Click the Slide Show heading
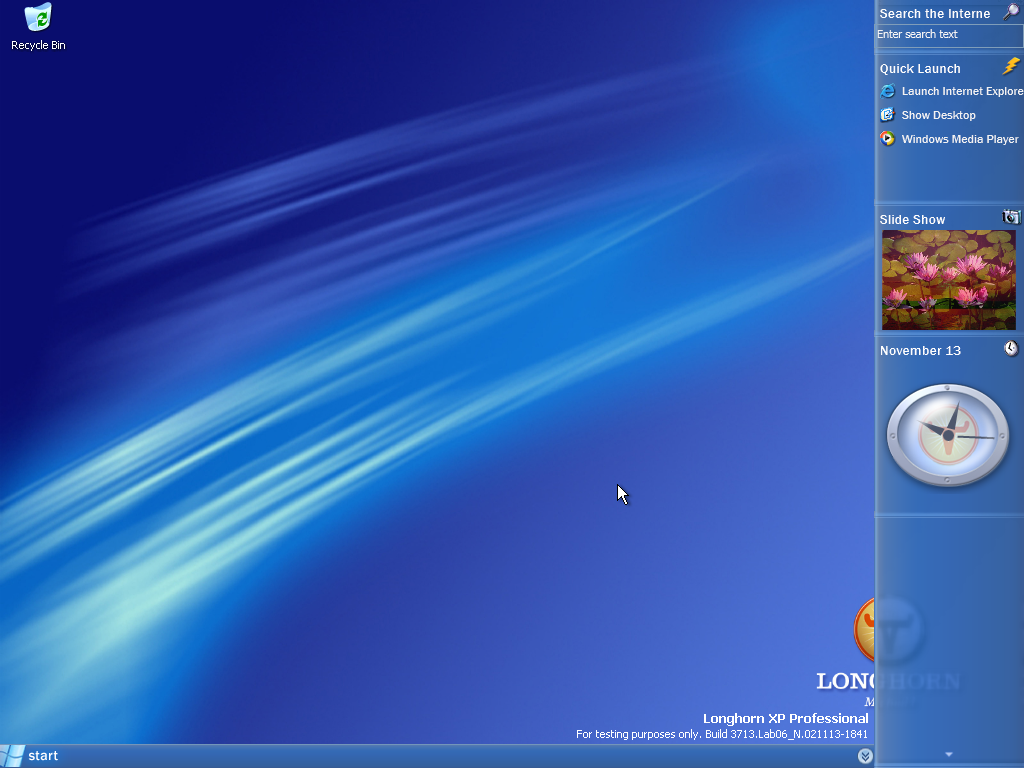 pyautogui.click(x=912, y=219)
